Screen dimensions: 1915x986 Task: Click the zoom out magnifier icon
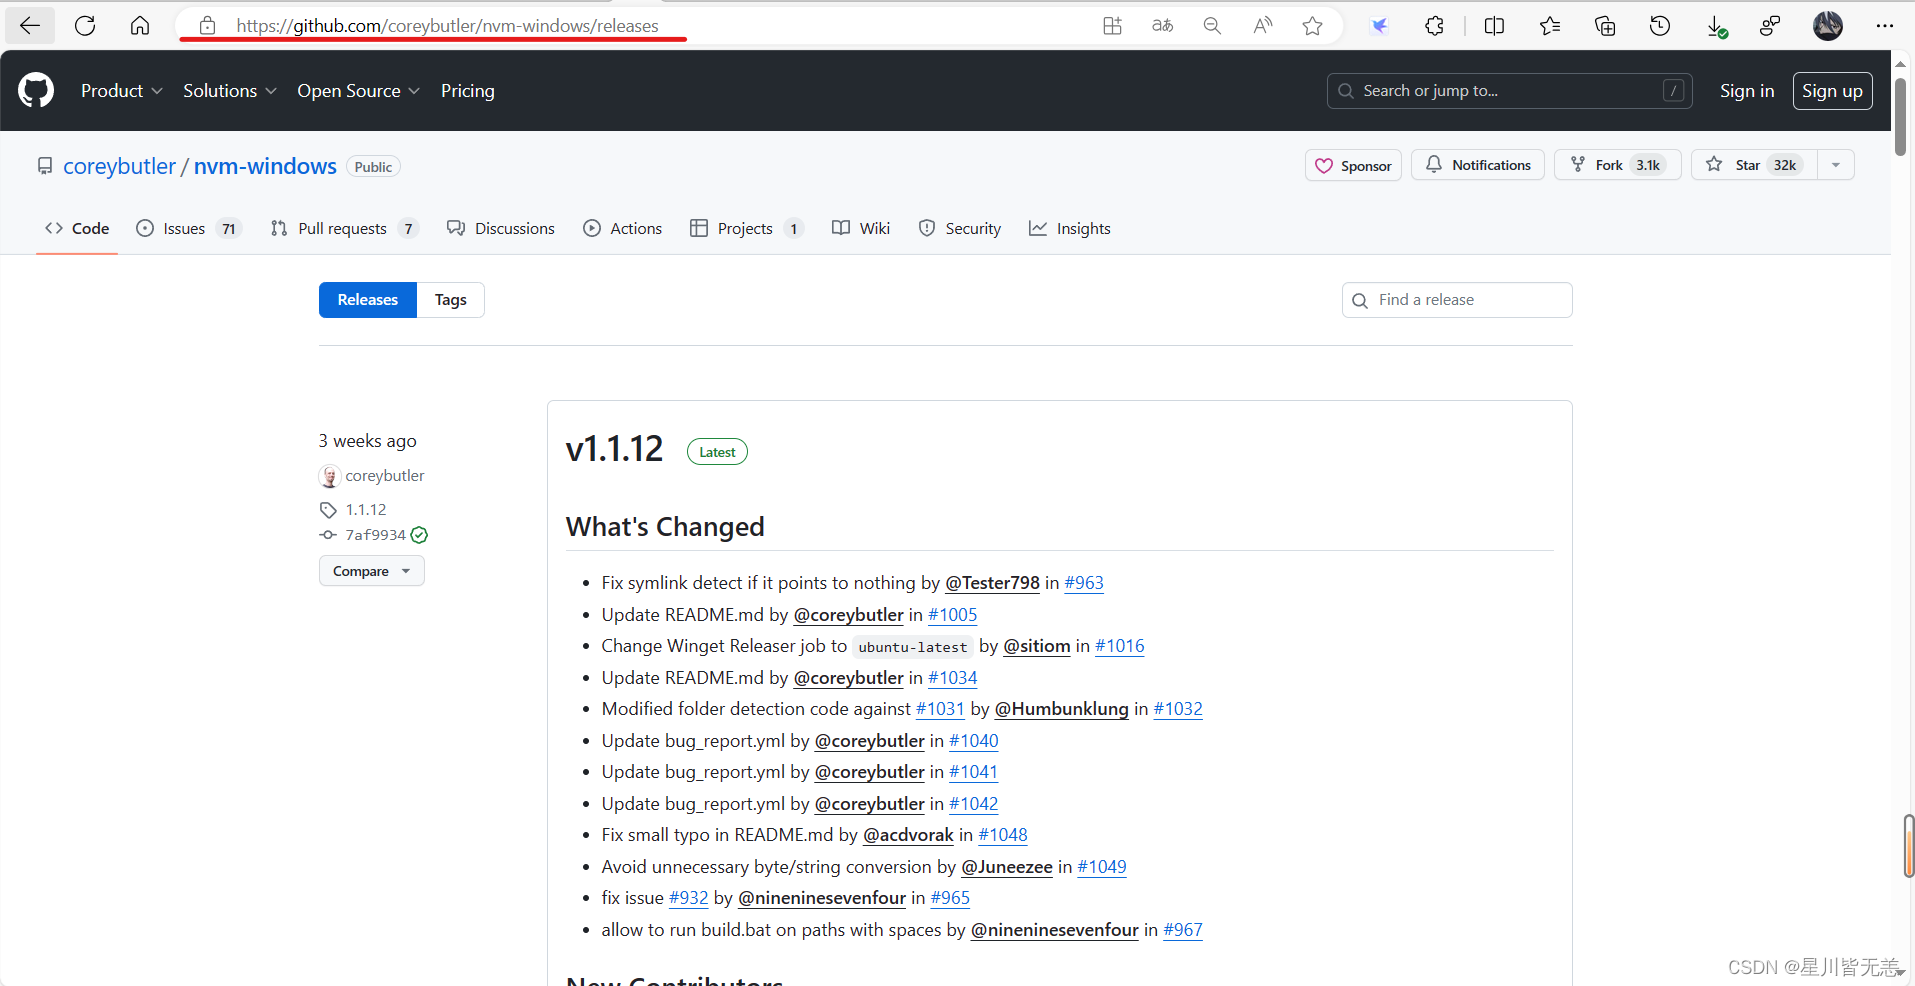[x=1212, y=26]
